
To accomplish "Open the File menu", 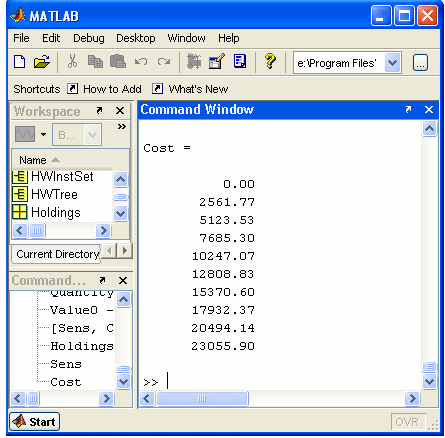I will [x=21, y=38].
